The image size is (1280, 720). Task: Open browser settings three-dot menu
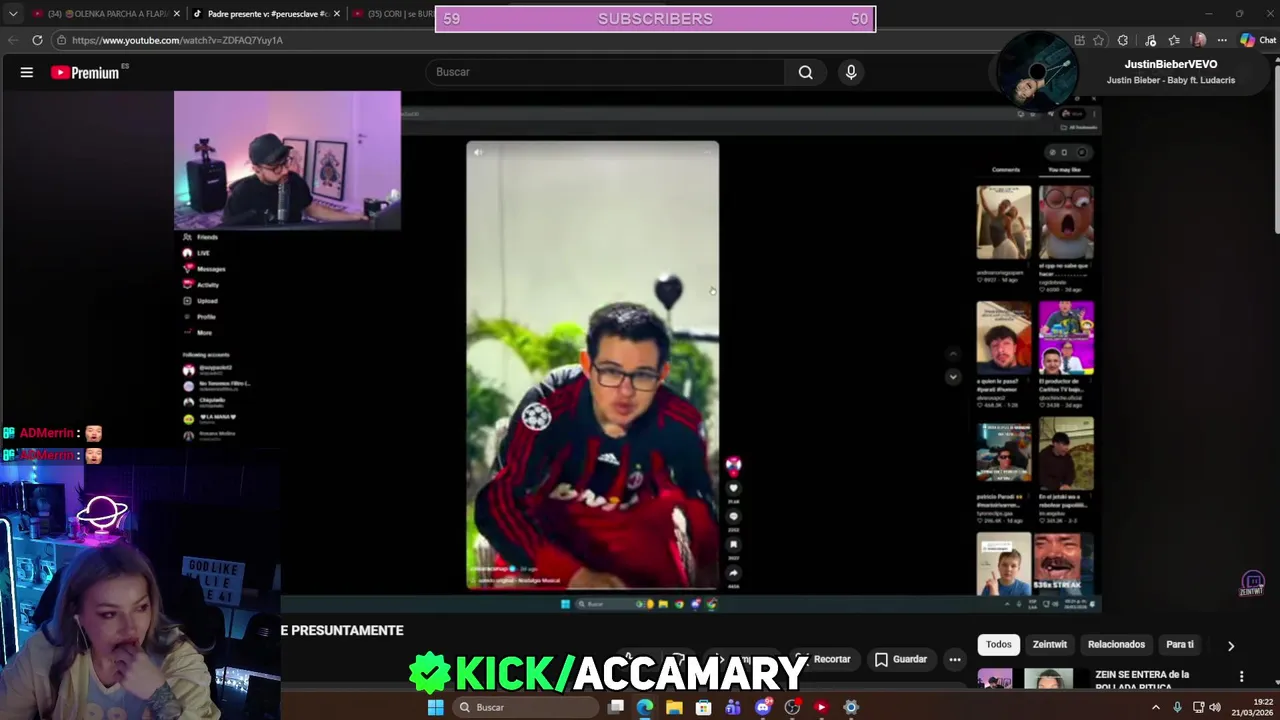[1222, 40]
